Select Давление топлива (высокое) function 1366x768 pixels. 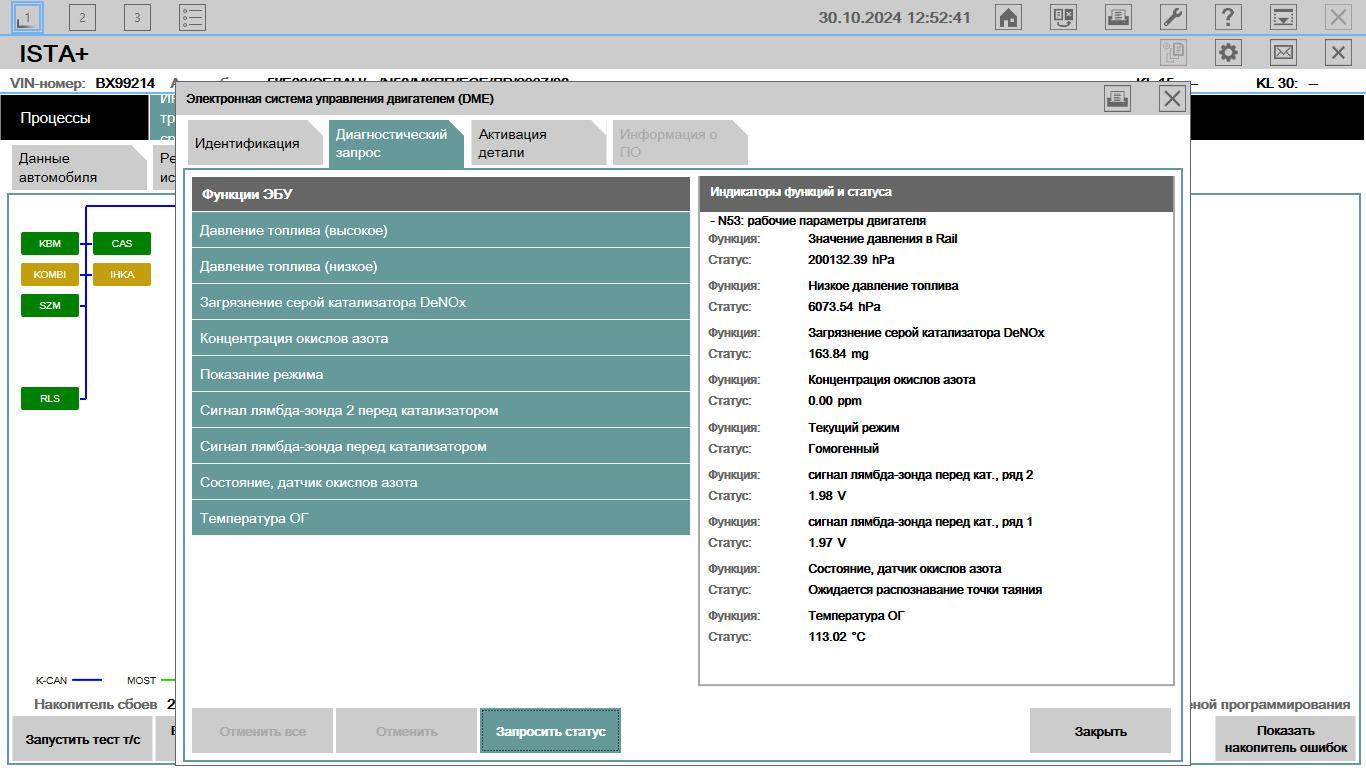441,230
